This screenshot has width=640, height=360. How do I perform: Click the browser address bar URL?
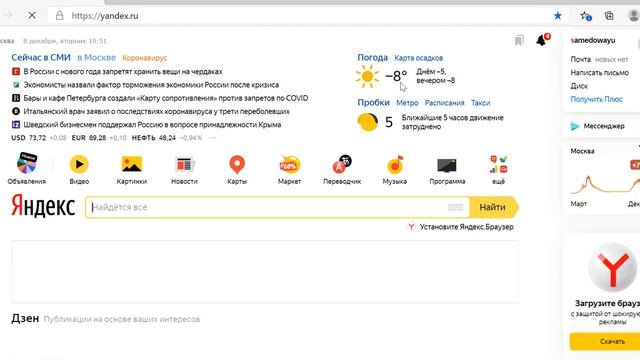(x=105, y=16)
